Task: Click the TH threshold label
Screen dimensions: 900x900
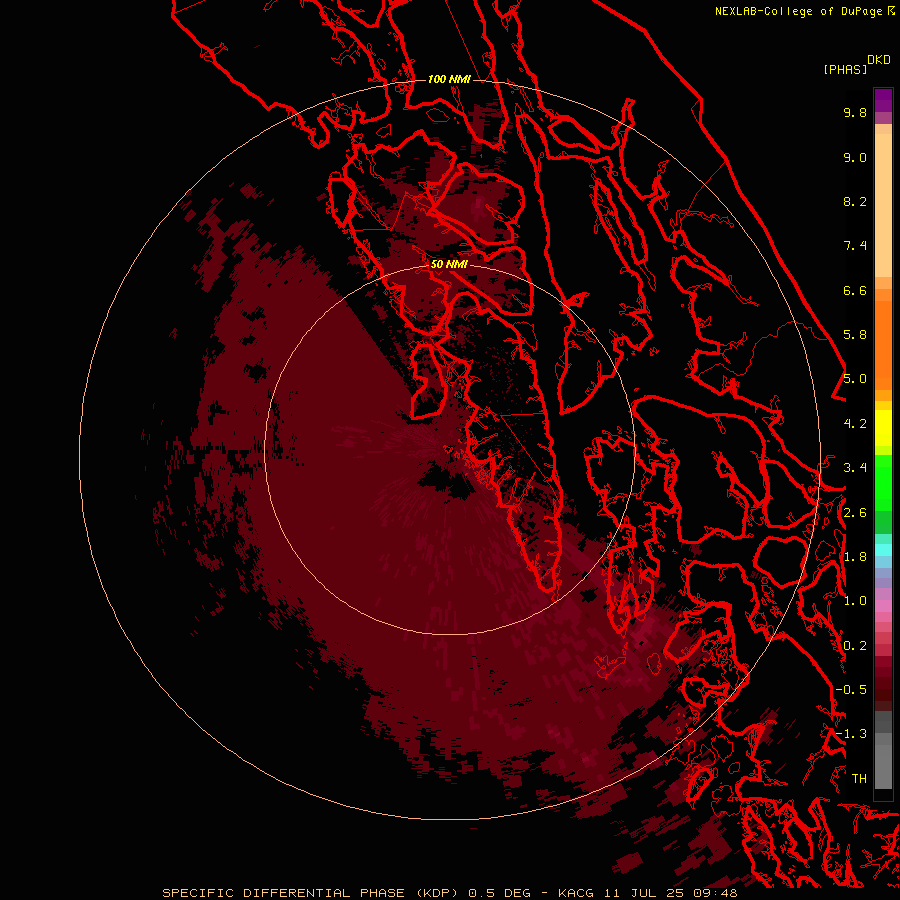Action: coord(859,779)
